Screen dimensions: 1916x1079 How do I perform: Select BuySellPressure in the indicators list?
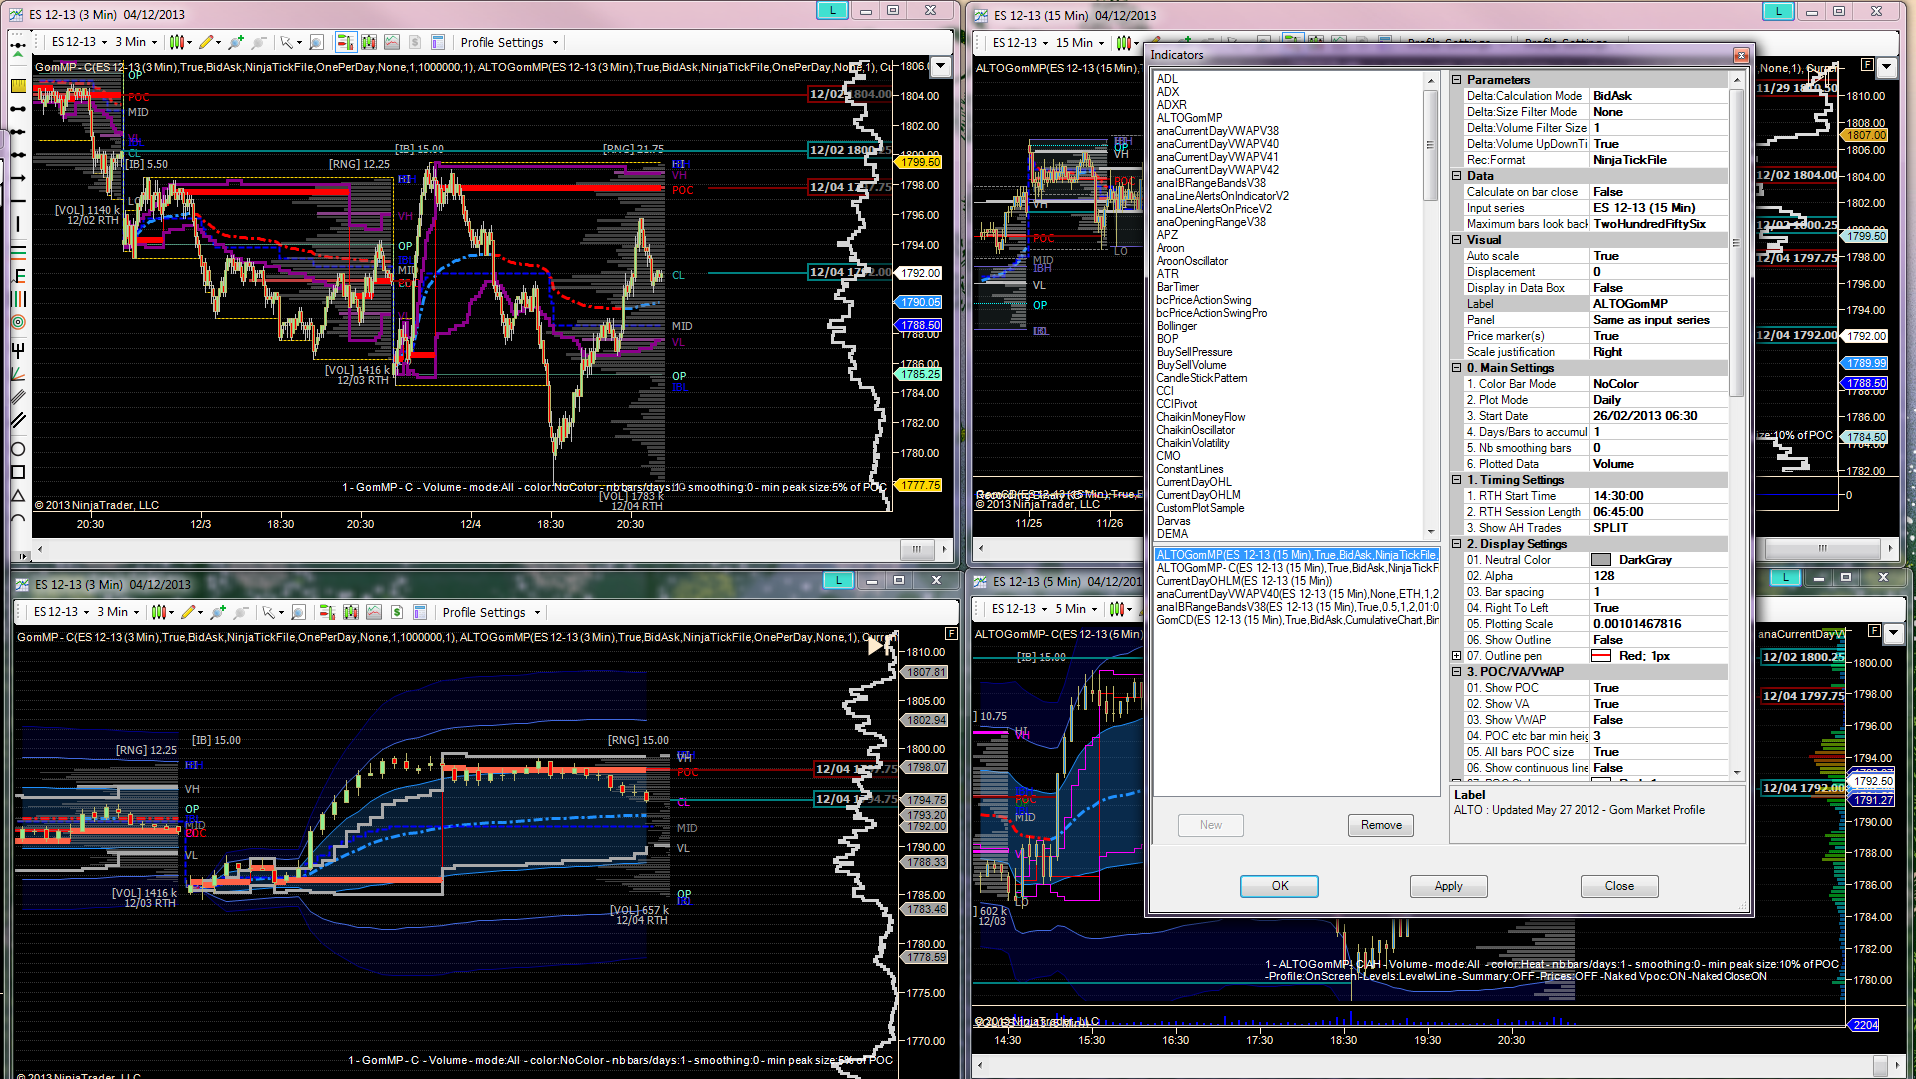pos(1194,352)
